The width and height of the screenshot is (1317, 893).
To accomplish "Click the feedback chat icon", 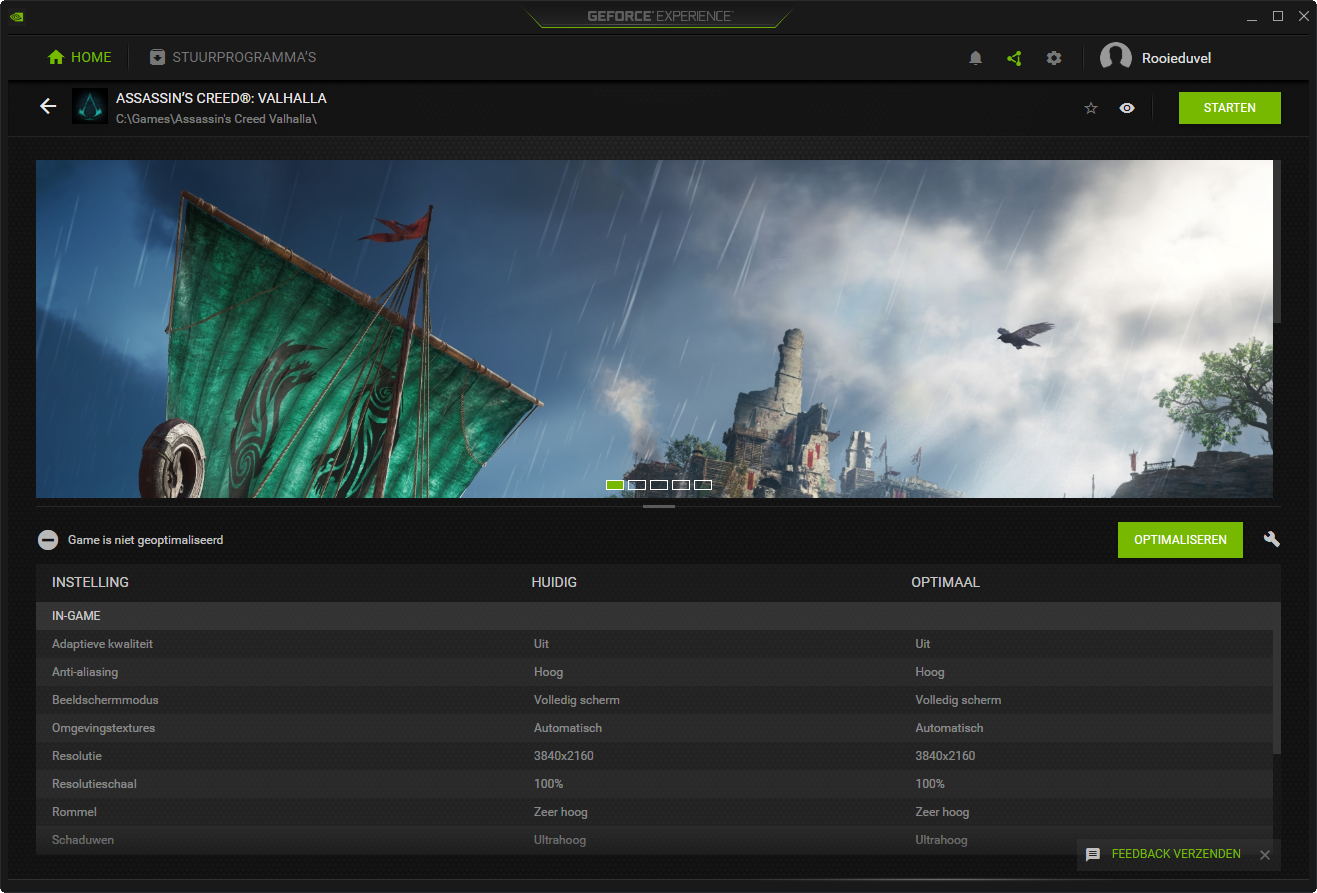I will (x=1093, y=854).
